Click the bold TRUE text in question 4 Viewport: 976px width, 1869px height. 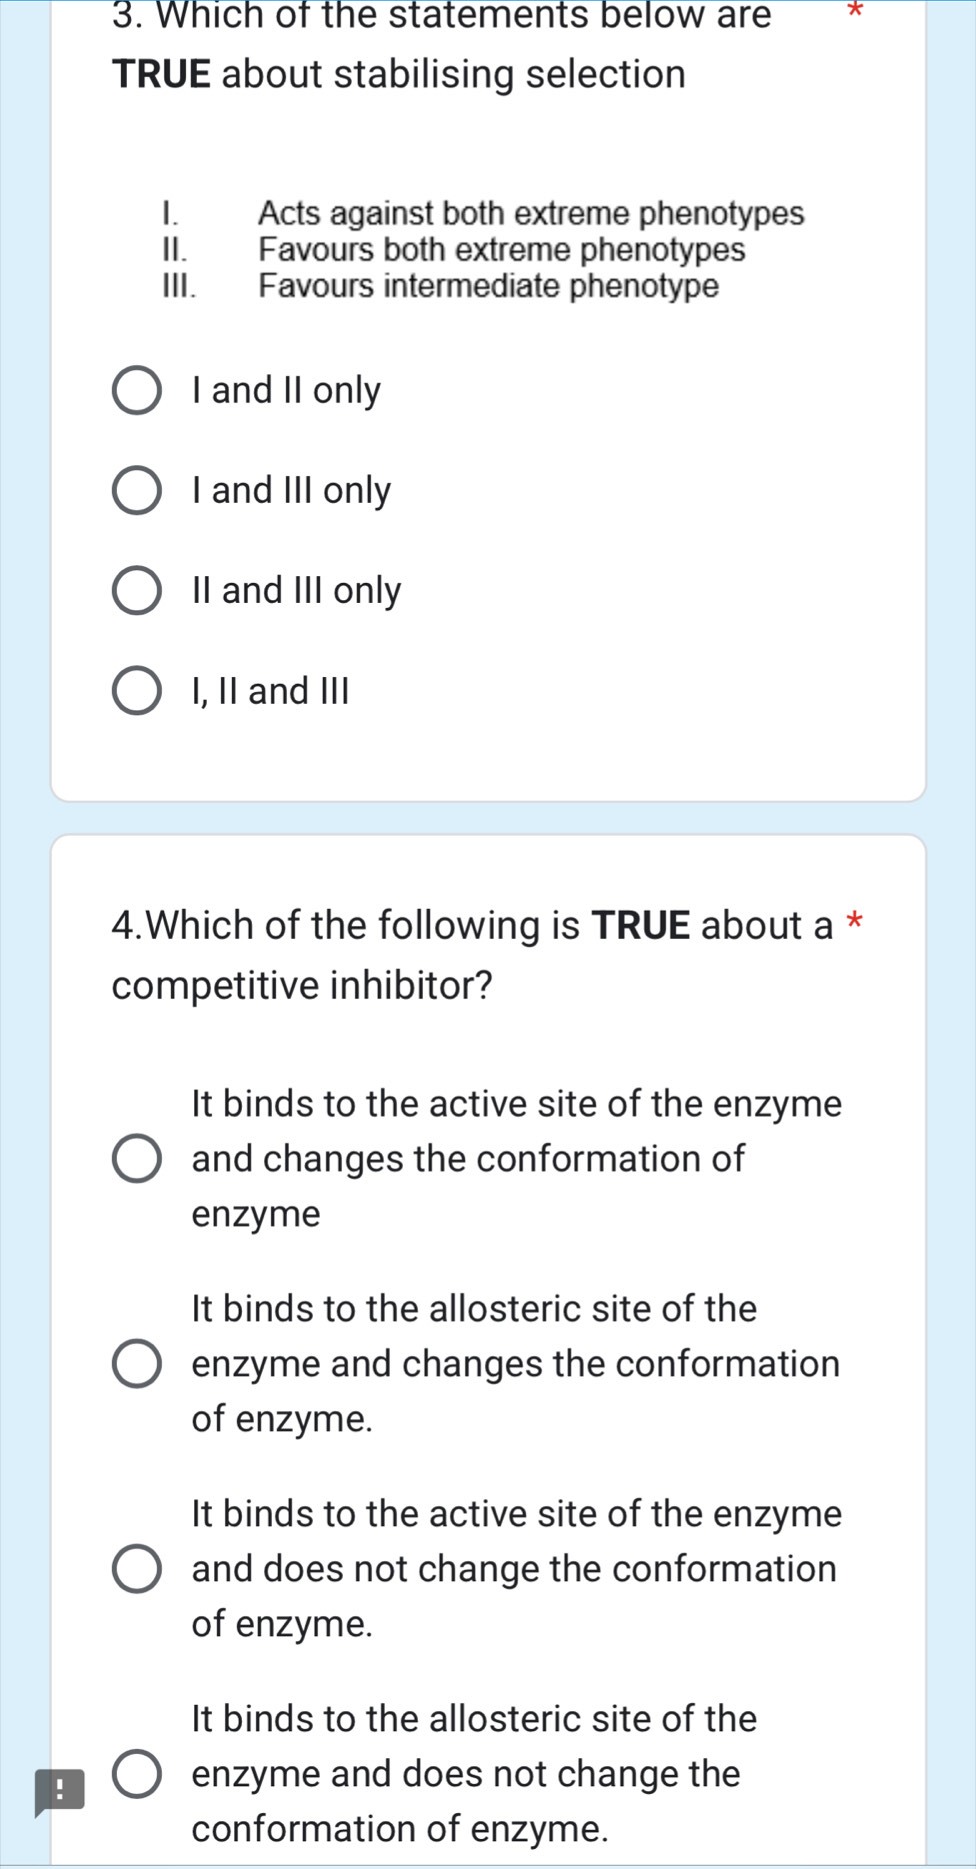640,925
